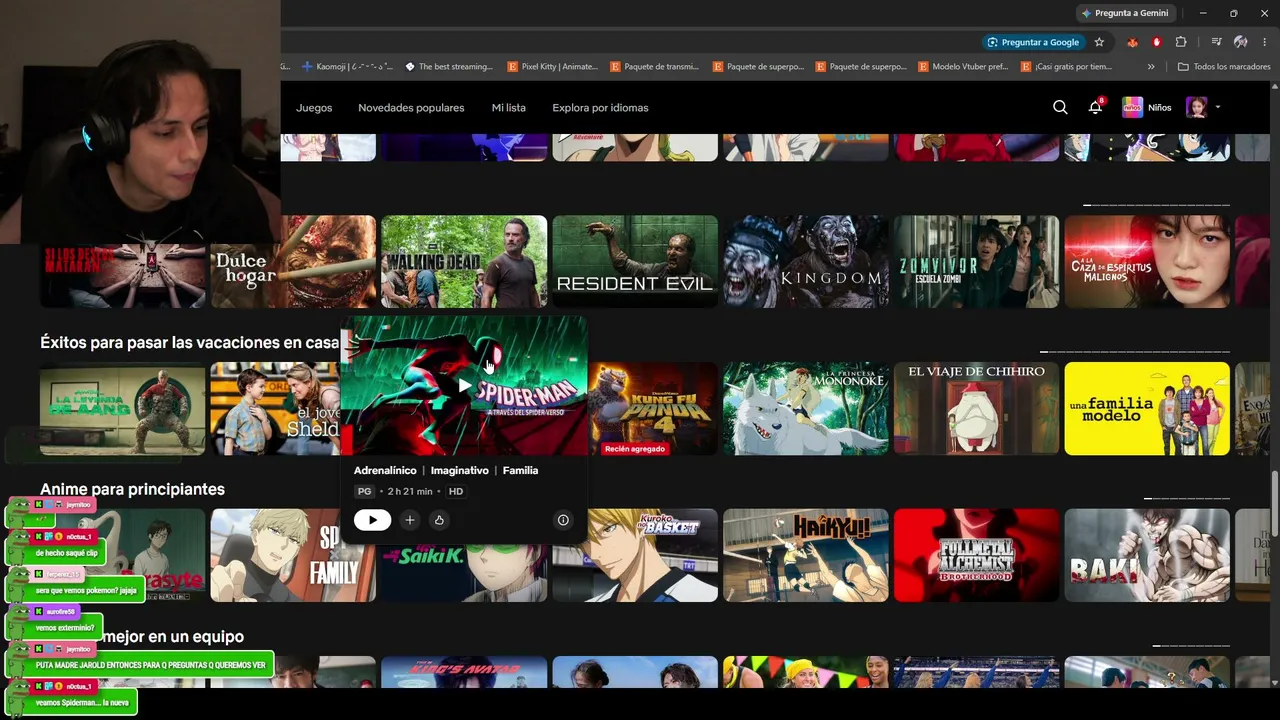Click the red shield extension icon
Viewport: 1280px width, 720px height.
pyautogui.click(x=1157, y=42)
